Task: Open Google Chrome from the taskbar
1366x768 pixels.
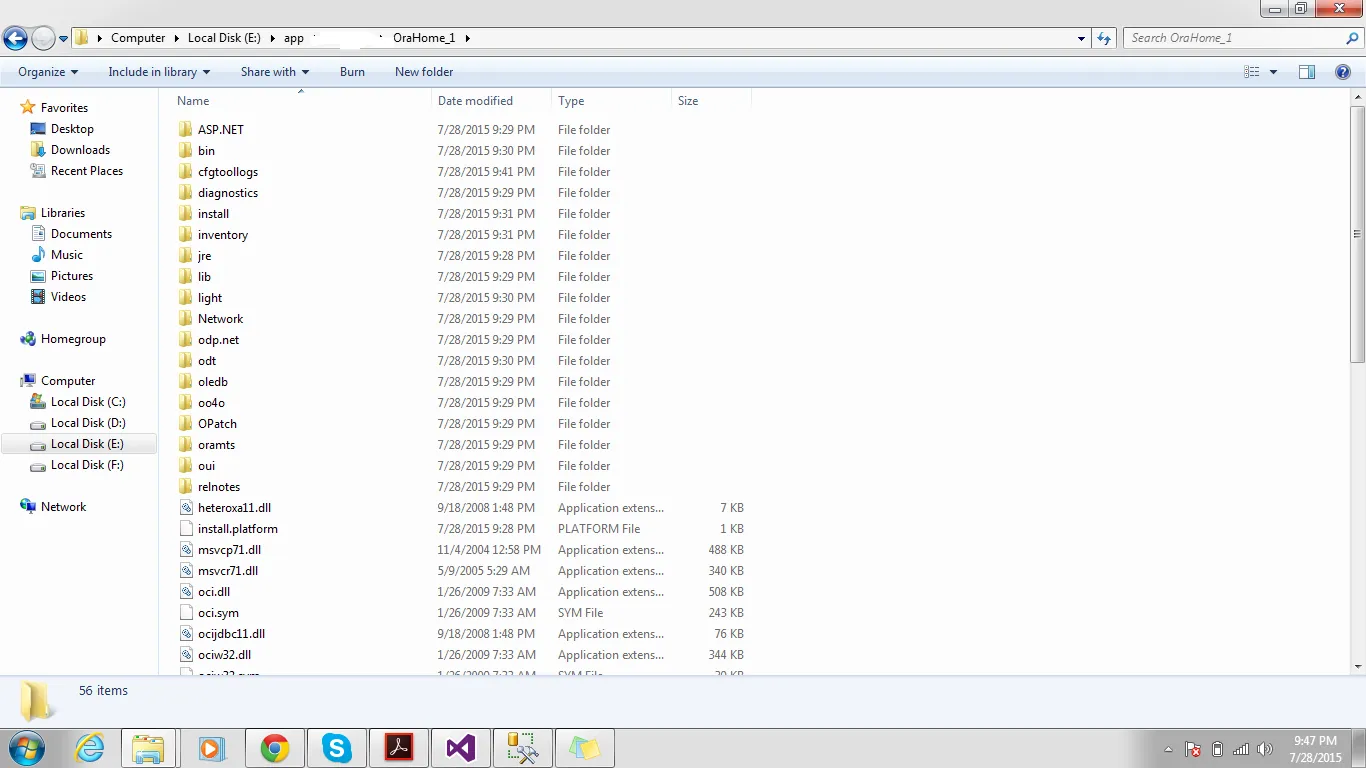Action: tap(275, 748)
